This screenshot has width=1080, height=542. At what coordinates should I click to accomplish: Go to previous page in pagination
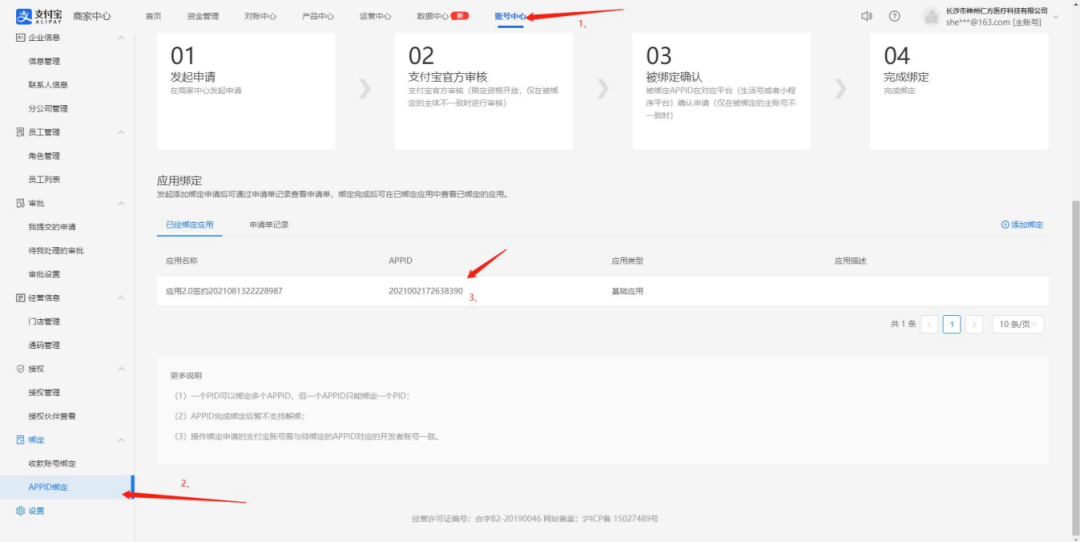(x=929, y=324)
